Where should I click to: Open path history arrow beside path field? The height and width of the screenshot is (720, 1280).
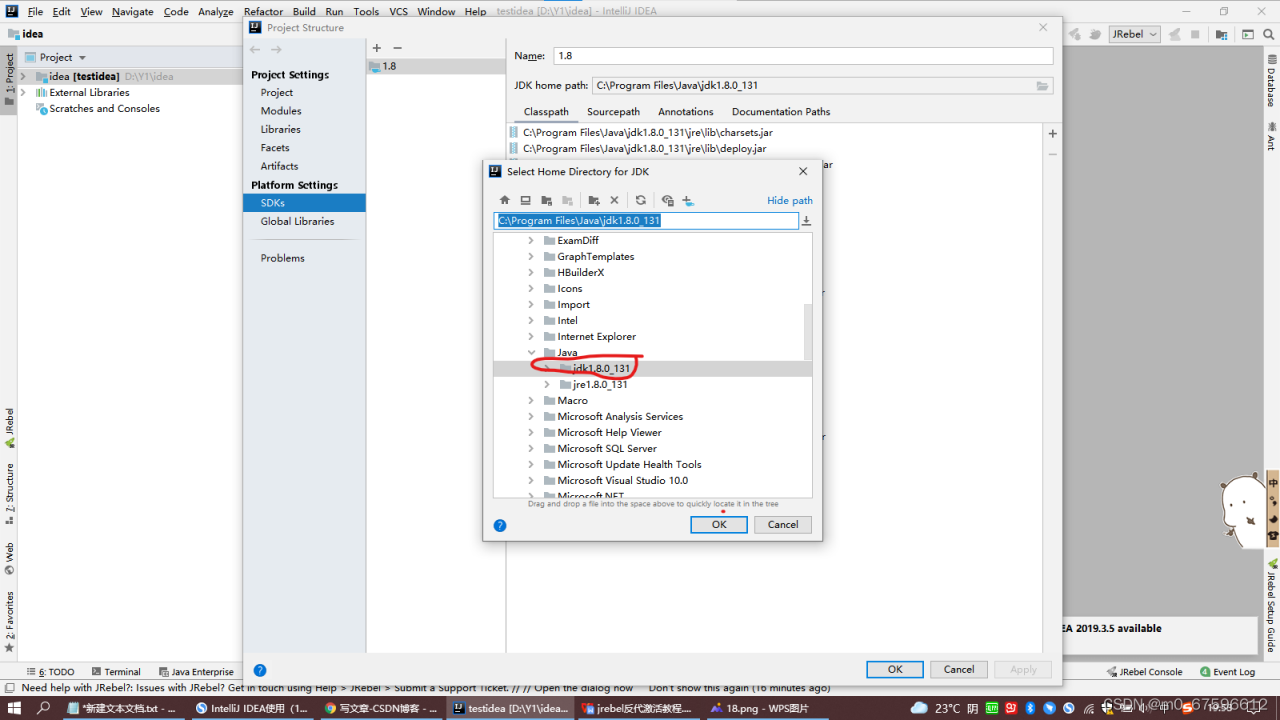coord(806,221)
